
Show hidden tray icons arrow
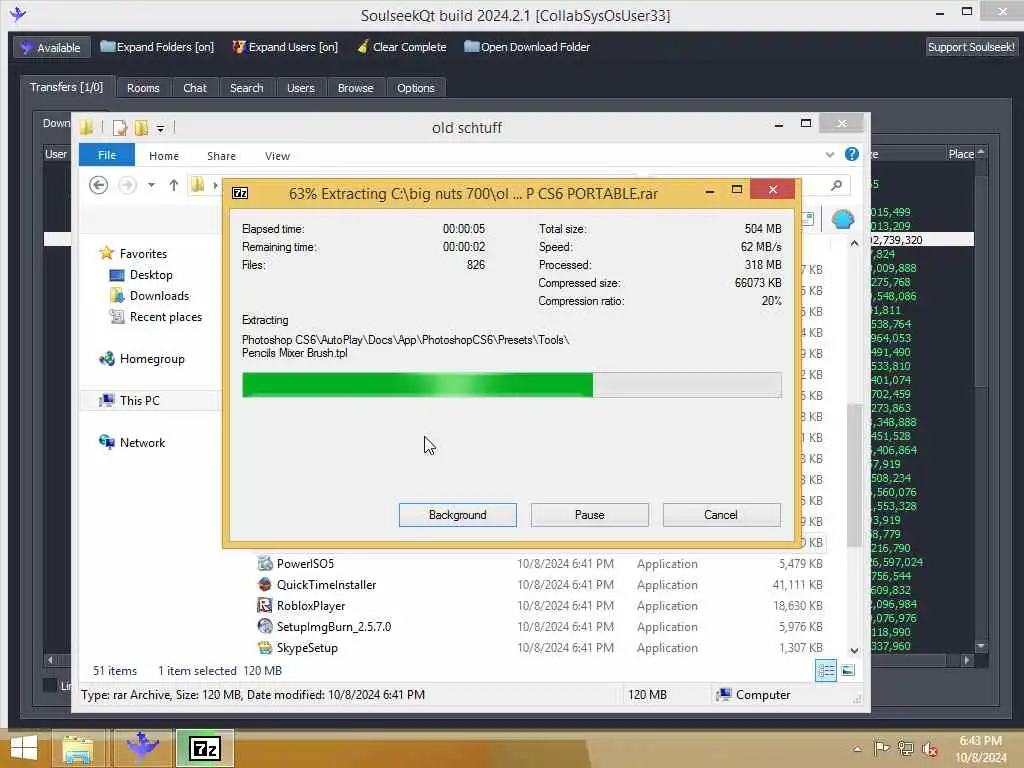pyautogui.click(x=857, y=749)
